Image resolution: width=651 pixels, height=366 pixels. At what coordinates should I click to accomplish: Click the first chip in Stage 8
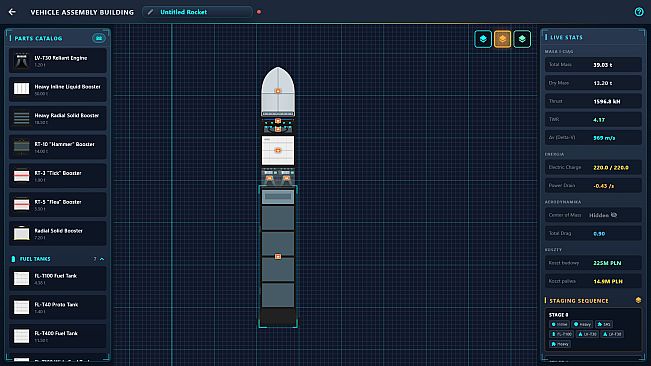point(559,324)
